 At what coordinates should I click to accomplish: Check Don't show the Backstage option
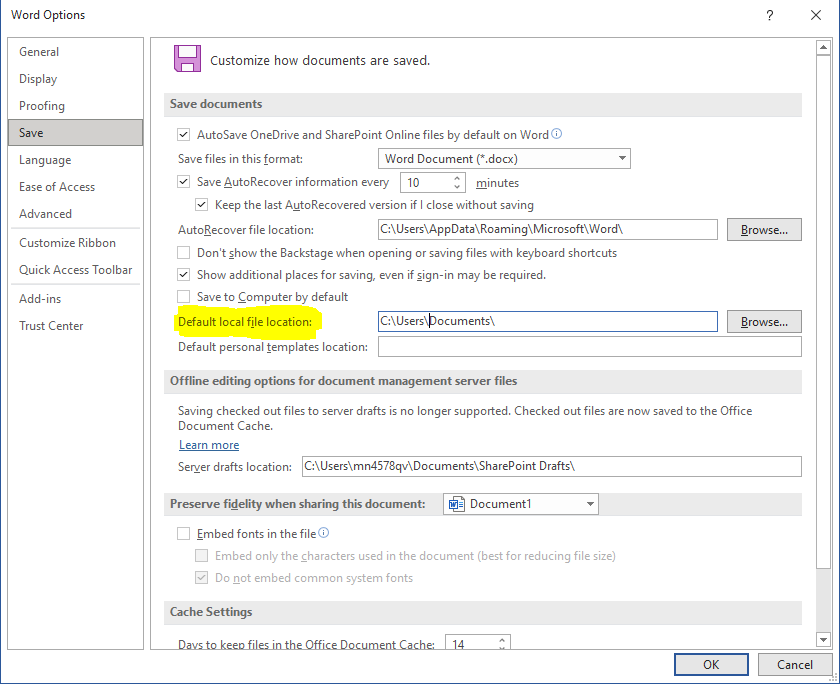pyautogui.click(x=184, y=254)
